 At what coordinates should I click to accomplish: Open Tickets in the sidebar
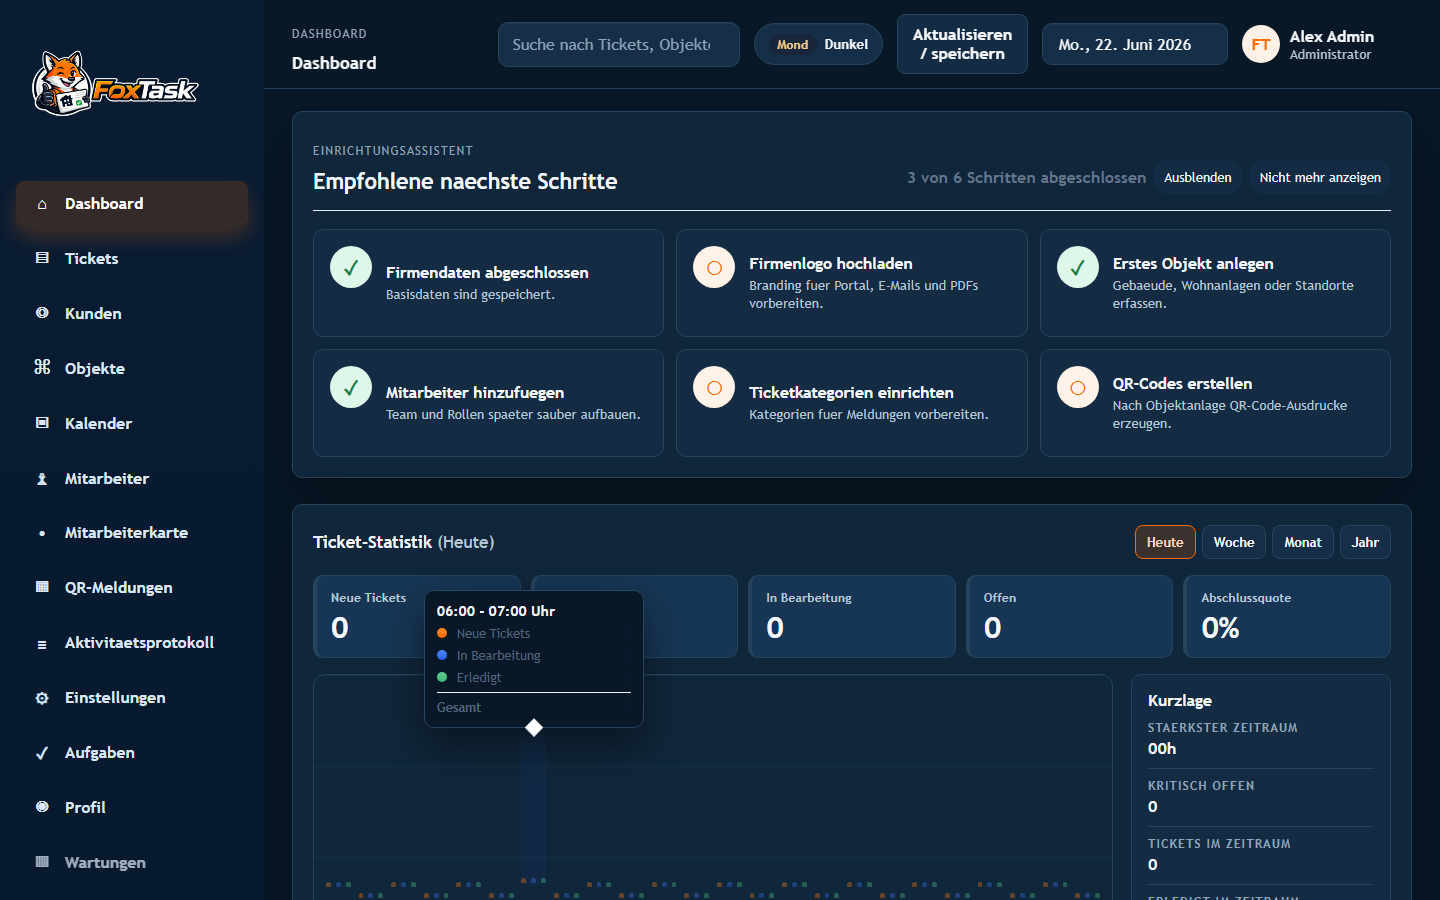pyautogui.click(x=132, y=259)
